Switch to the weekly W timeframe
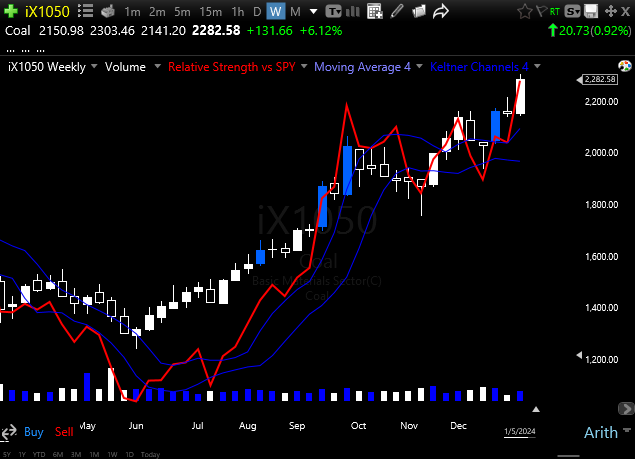This screenshot has width=635, height=459. pyautogui.click(x=275, y=11)
